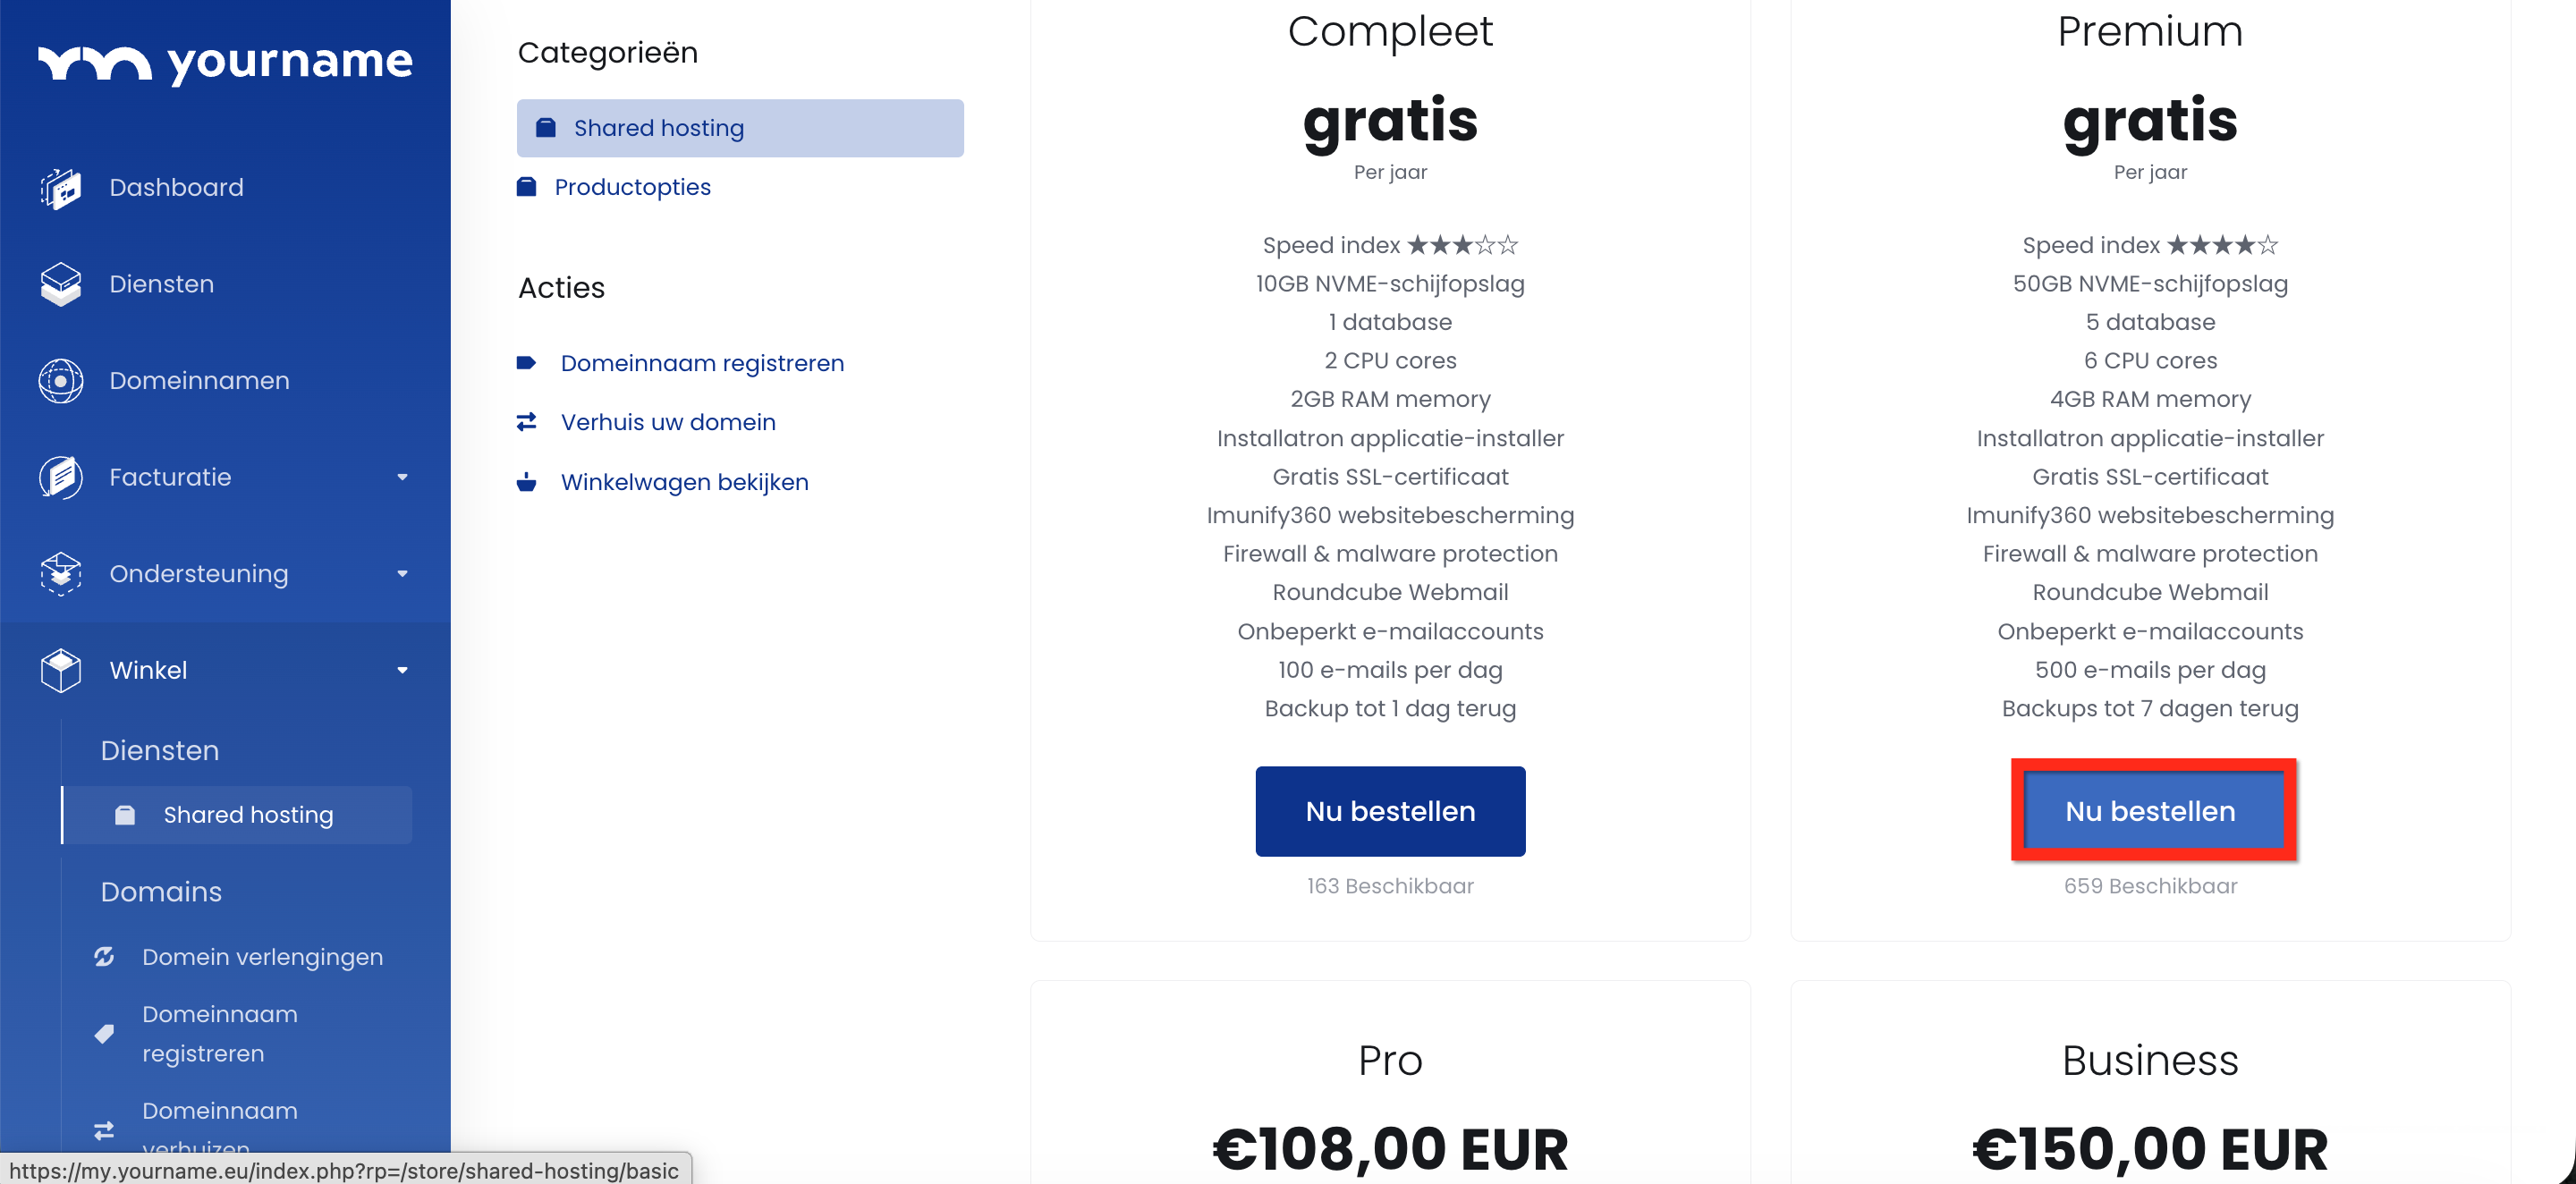Open the Productopties category

[632, 187]
